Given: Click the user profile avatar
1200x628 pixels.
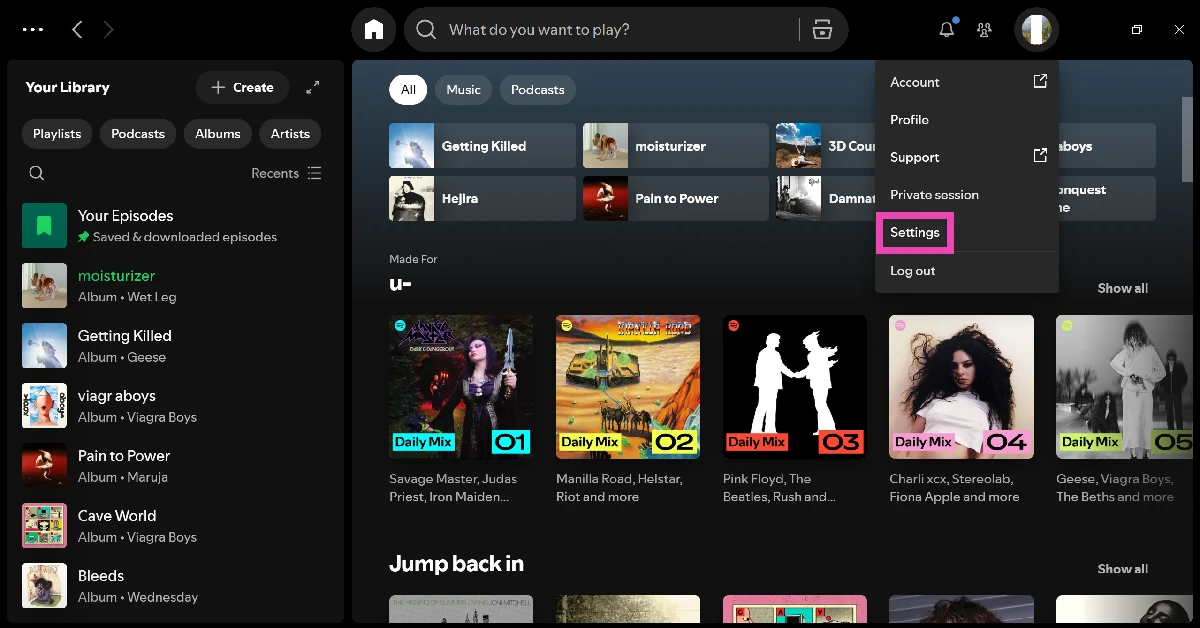Looking at the screenshot, I should (x=1035, y=30).
